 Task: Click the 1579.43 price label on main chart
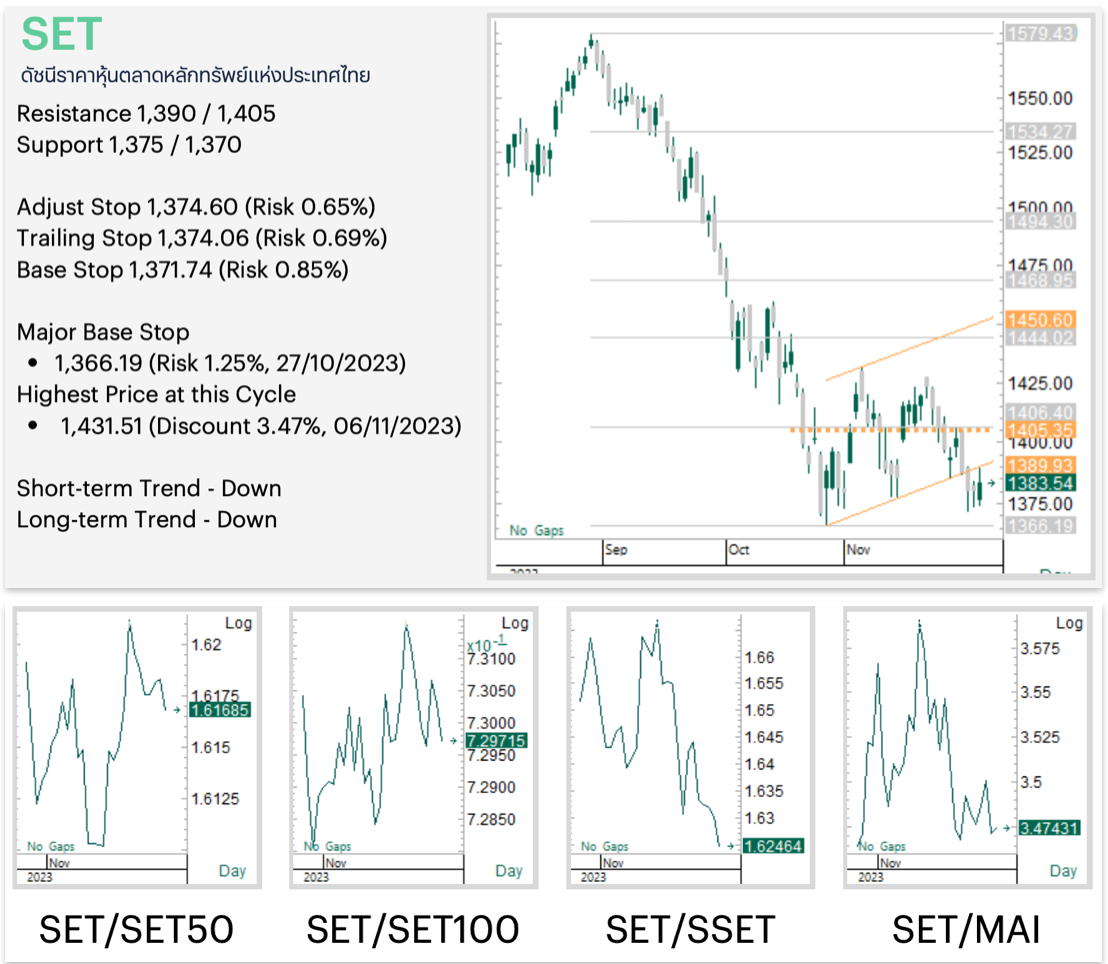1040,33
